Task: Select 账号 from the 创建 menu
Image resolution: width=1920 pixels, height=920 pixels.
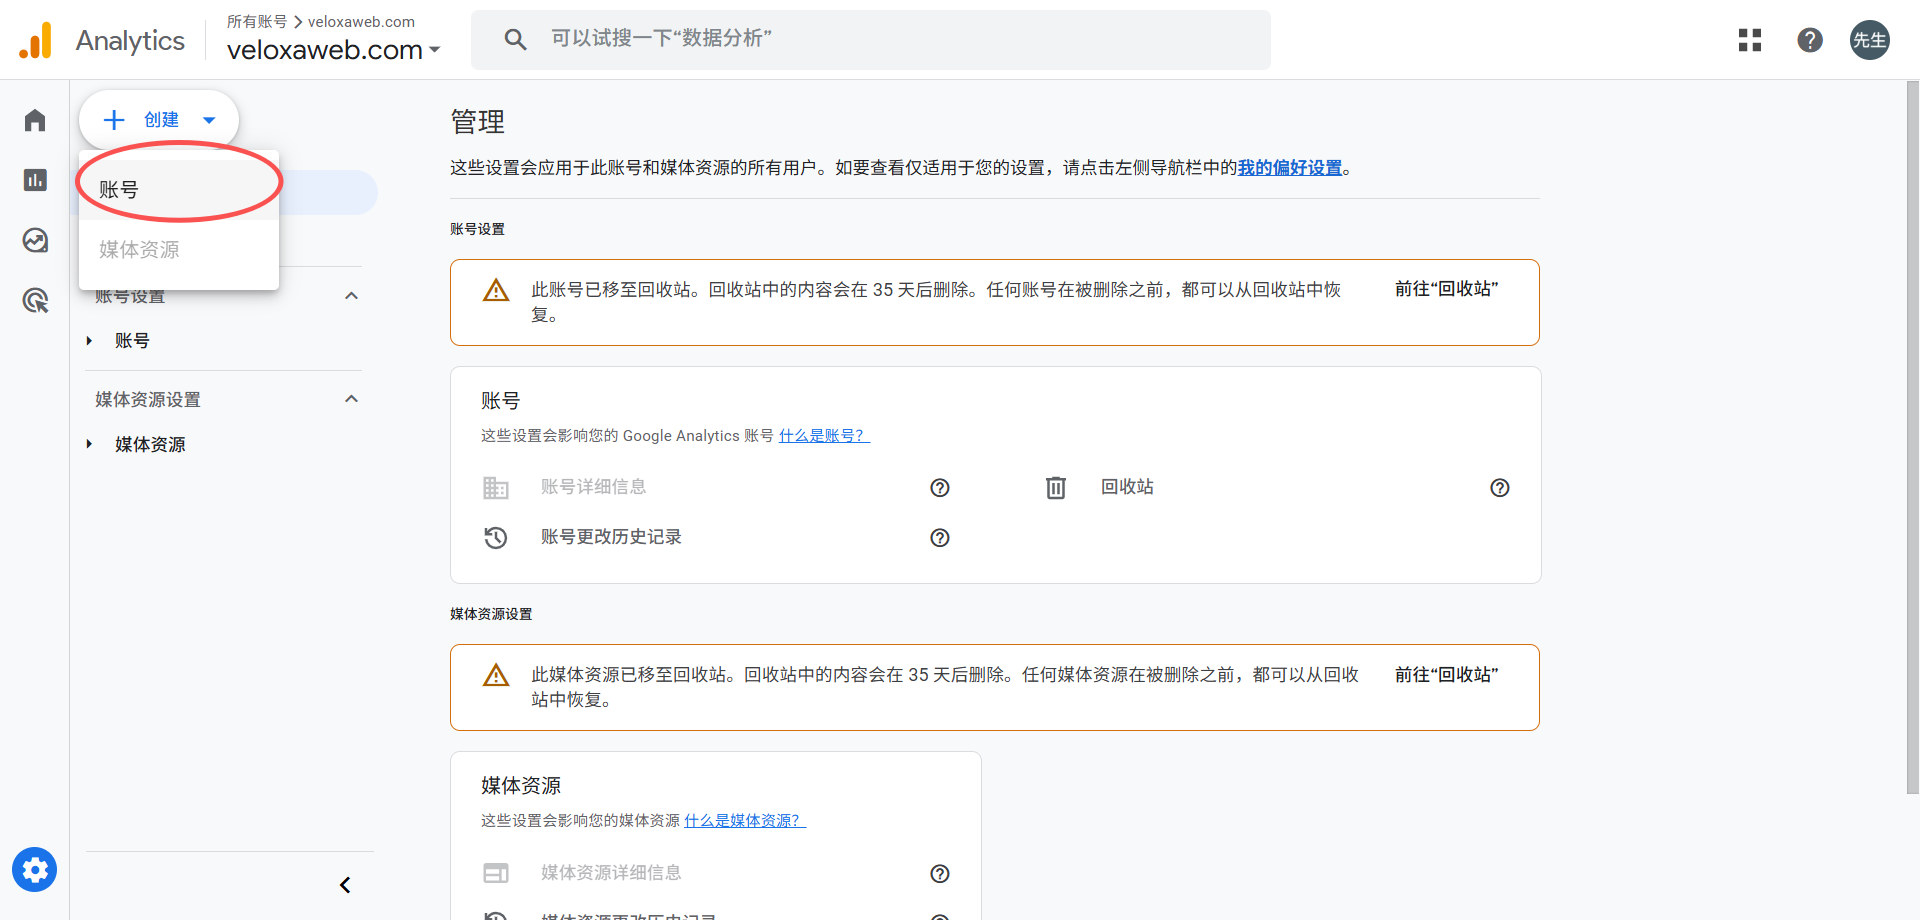Action: [117, 189]
